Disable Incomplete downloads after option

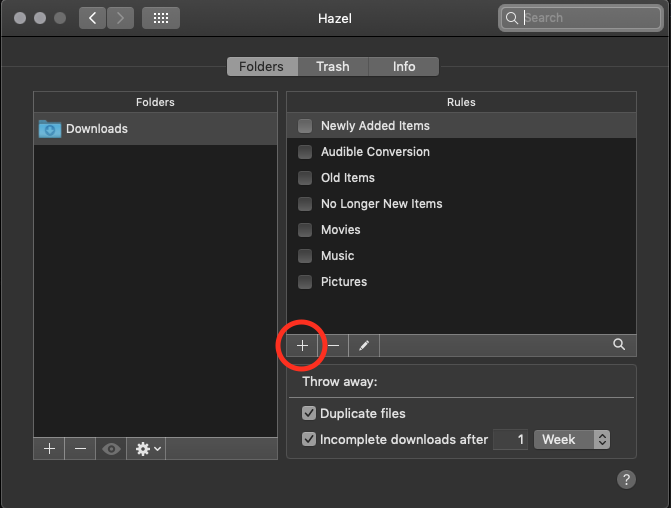click(x=309, y=439)
